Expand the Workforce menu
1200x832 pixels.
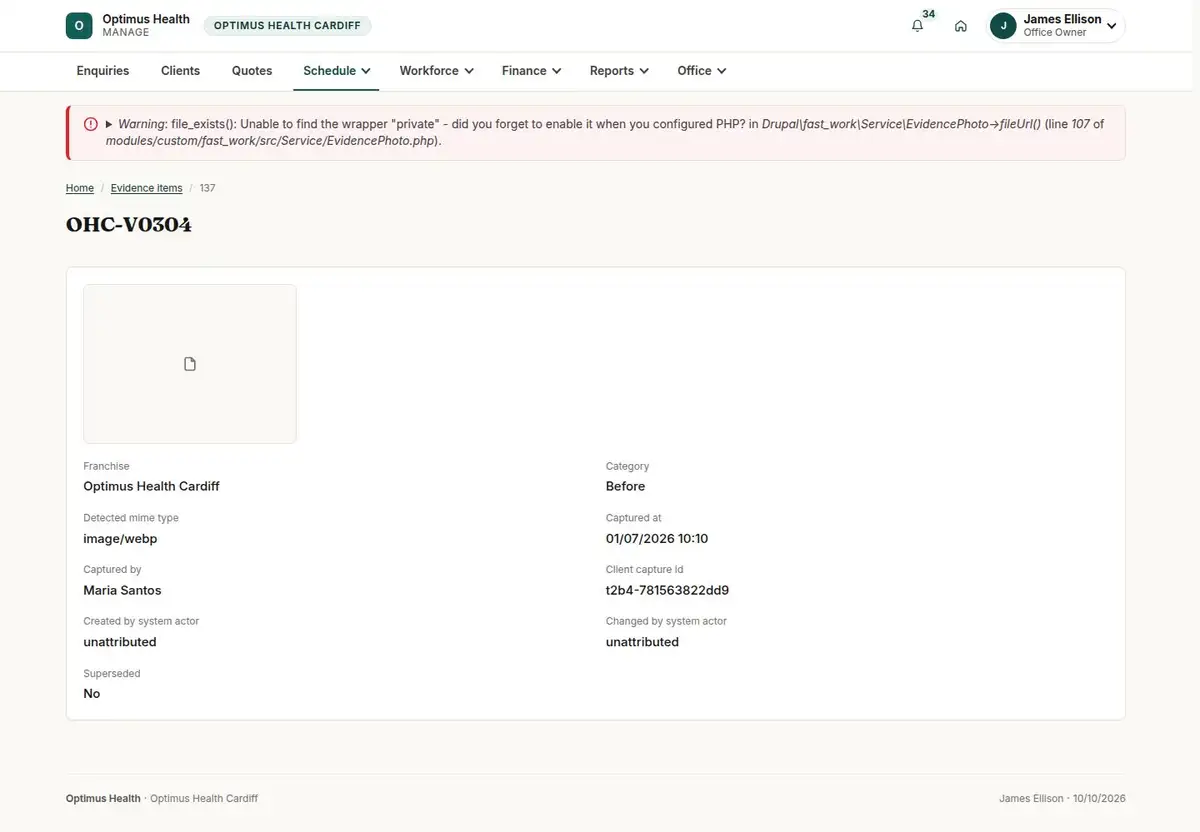[x=436, y=71]
